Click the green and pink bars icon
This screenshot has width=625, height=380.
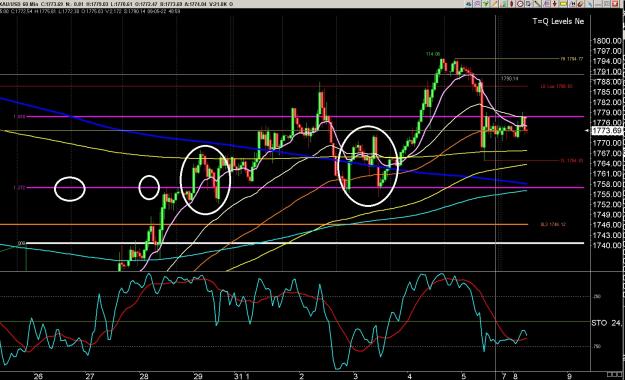click(x=503, y=4)
